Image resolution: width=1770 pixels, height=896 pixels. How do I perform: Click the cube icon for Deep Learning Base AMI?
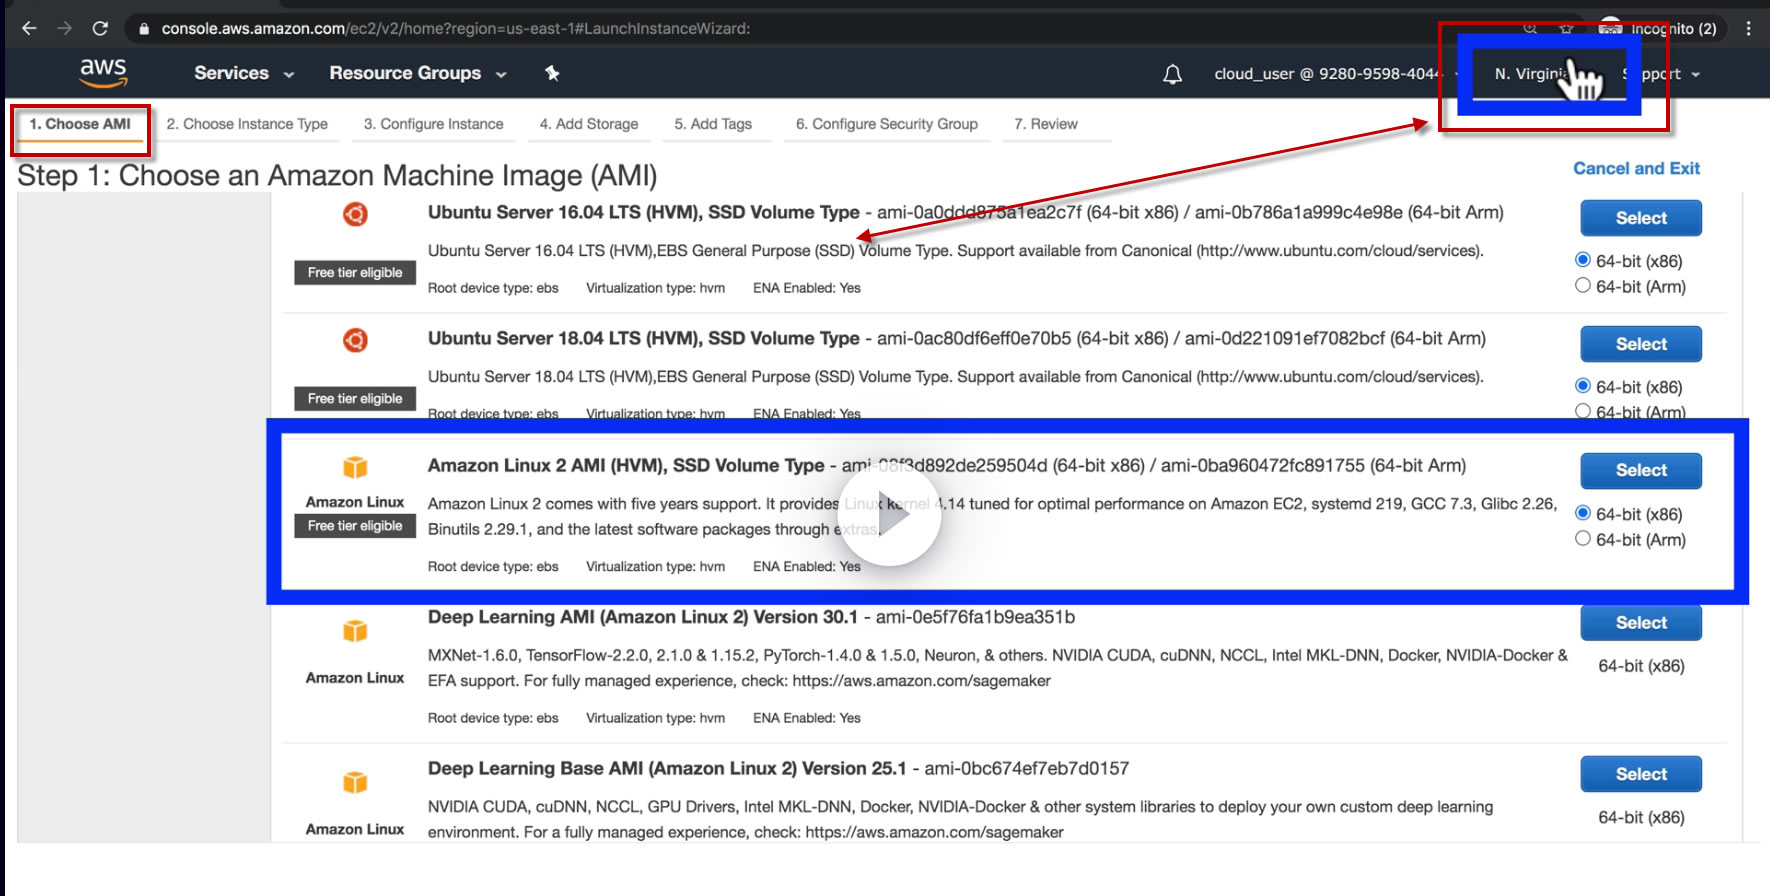pyautogui.click(x=355, y=782)
